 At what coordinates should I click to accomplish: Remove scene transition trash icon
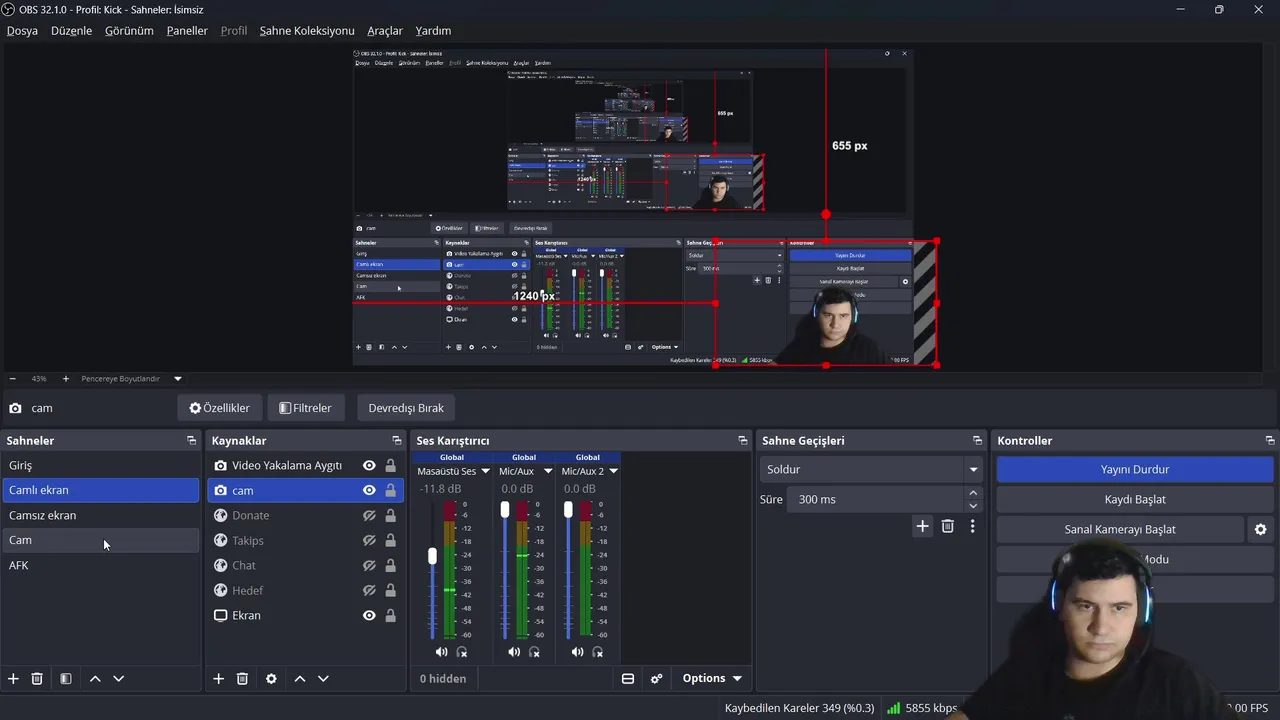(x=948, y=526)
